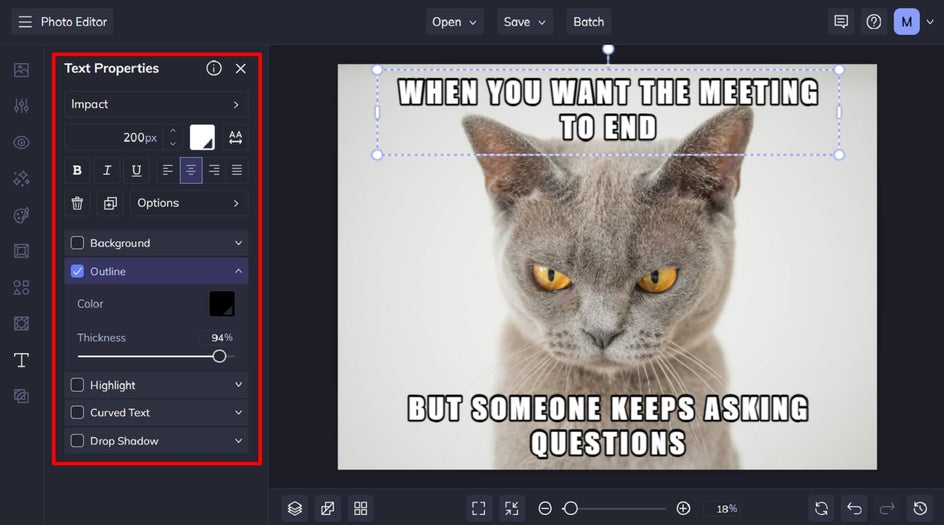Close the Text Properties panel
This screenshot has height=525, width=944.
point(241,69)
